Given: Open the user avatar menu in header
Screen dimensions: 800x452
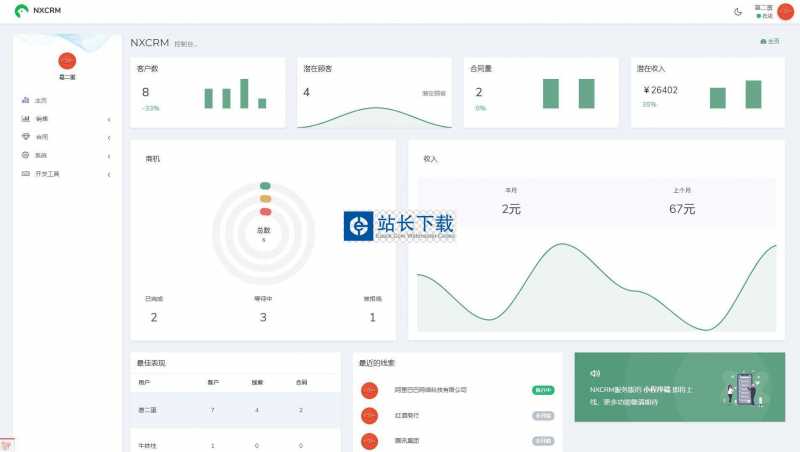Looking at the screenshot, I should pyautogui.click(x=785, y=12).
